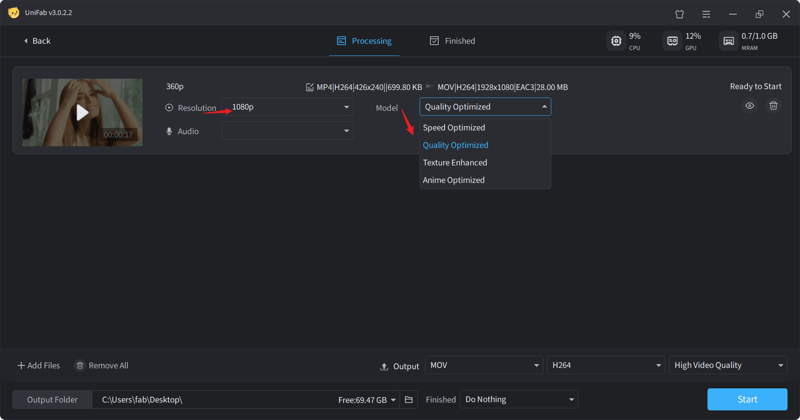This screenshot has height=420, width=800.
Task: Click the GPU usage indicator icon
Action: (672, 41)
